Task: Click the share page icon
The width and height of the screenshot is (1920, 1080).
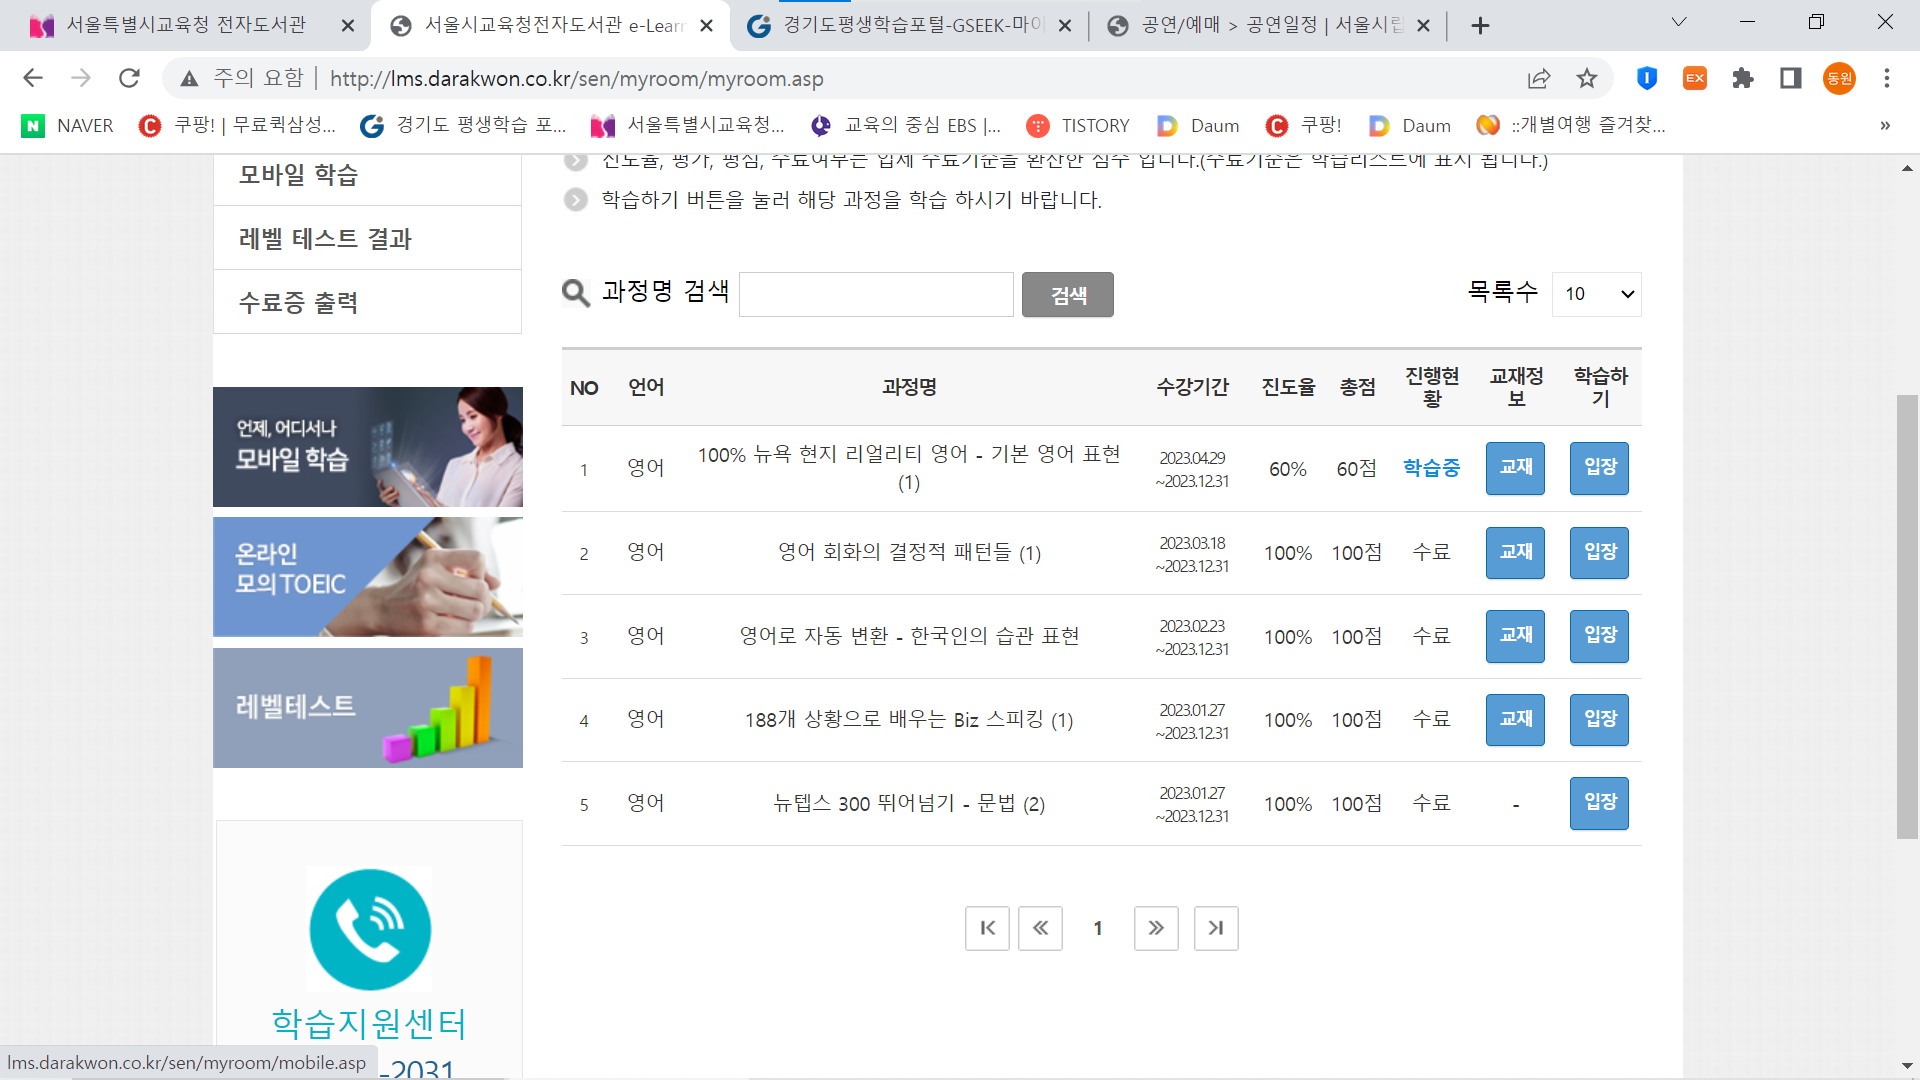Action: pos(1539,78)
